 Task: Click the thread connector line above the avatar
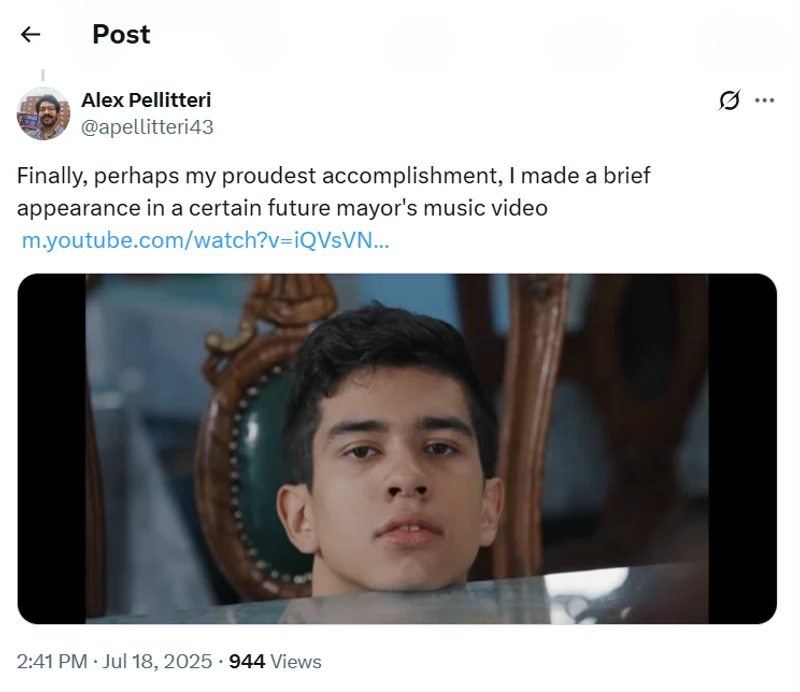(43, 76)
